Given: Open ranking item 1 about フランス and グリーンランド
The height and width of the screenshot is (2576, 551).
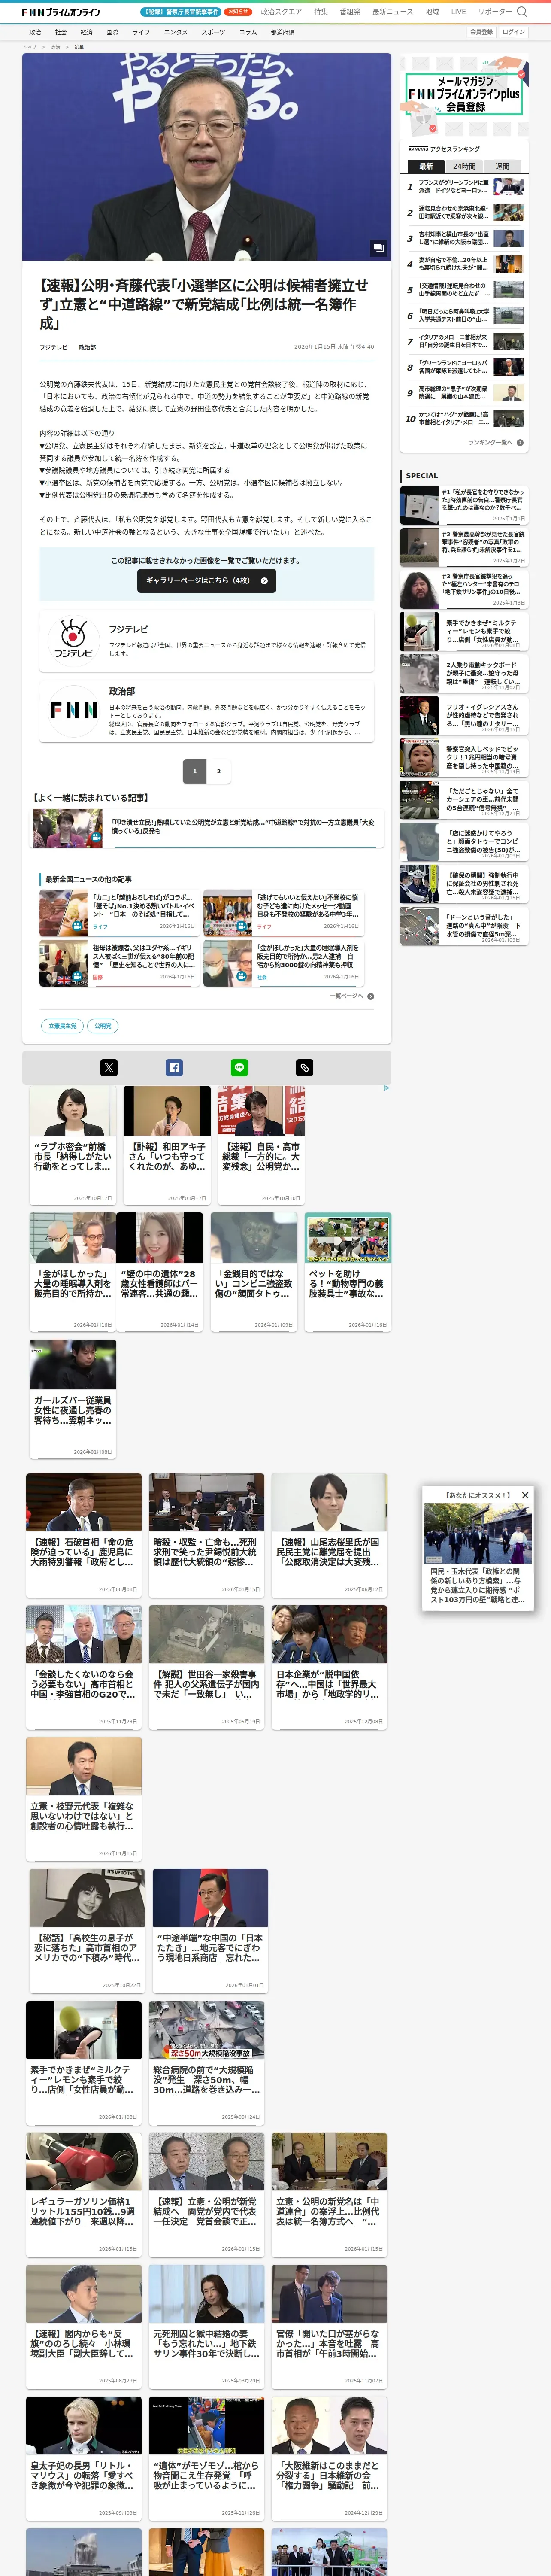Looking at the screenshot, I should (x=464, y=187).
